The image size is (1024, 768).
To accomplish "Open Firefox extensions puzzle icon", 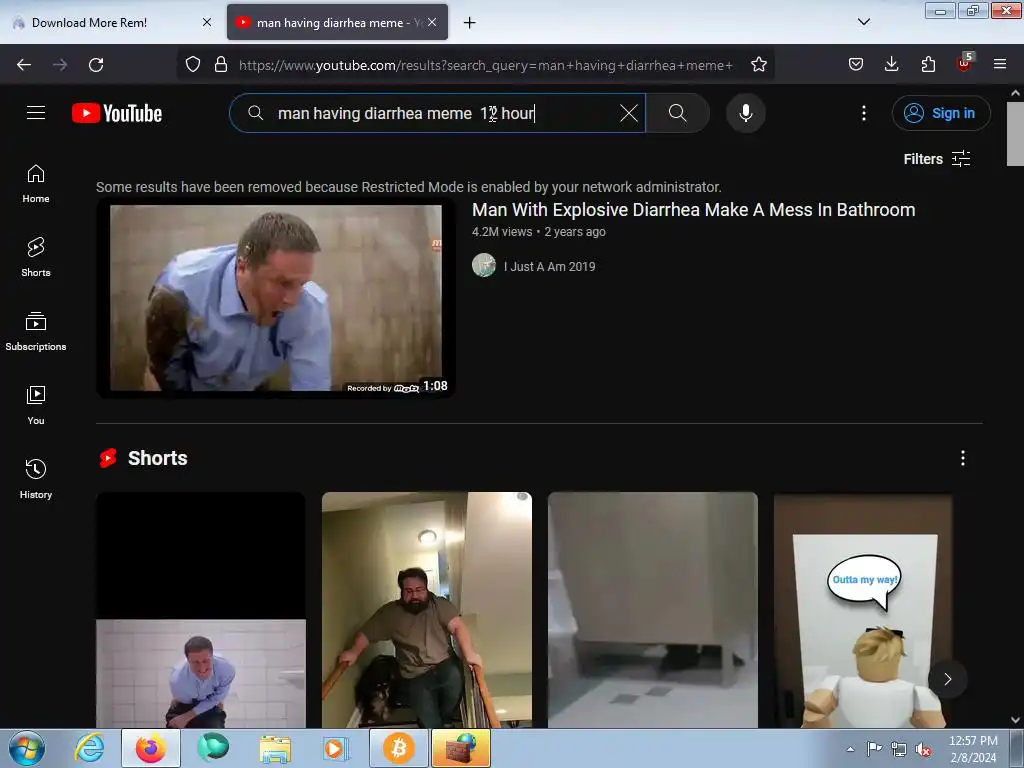I will click(928, 64).
